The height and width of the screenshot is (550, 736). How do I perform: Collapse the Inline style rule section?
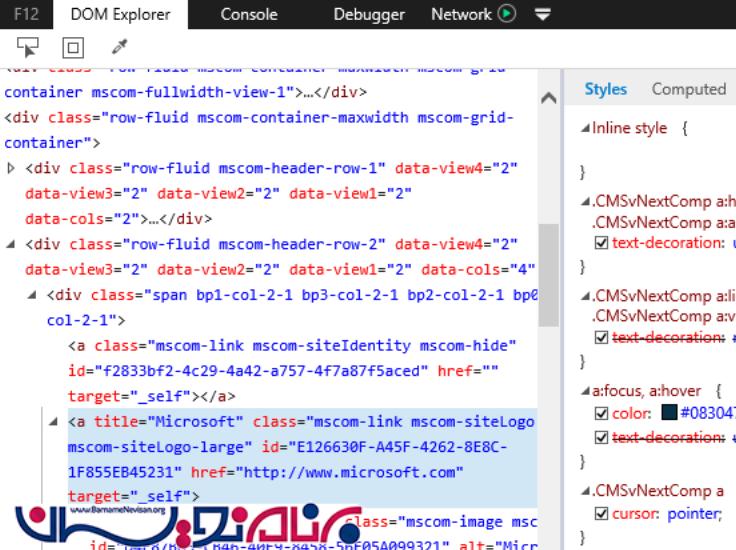click(x=586, y=129)
